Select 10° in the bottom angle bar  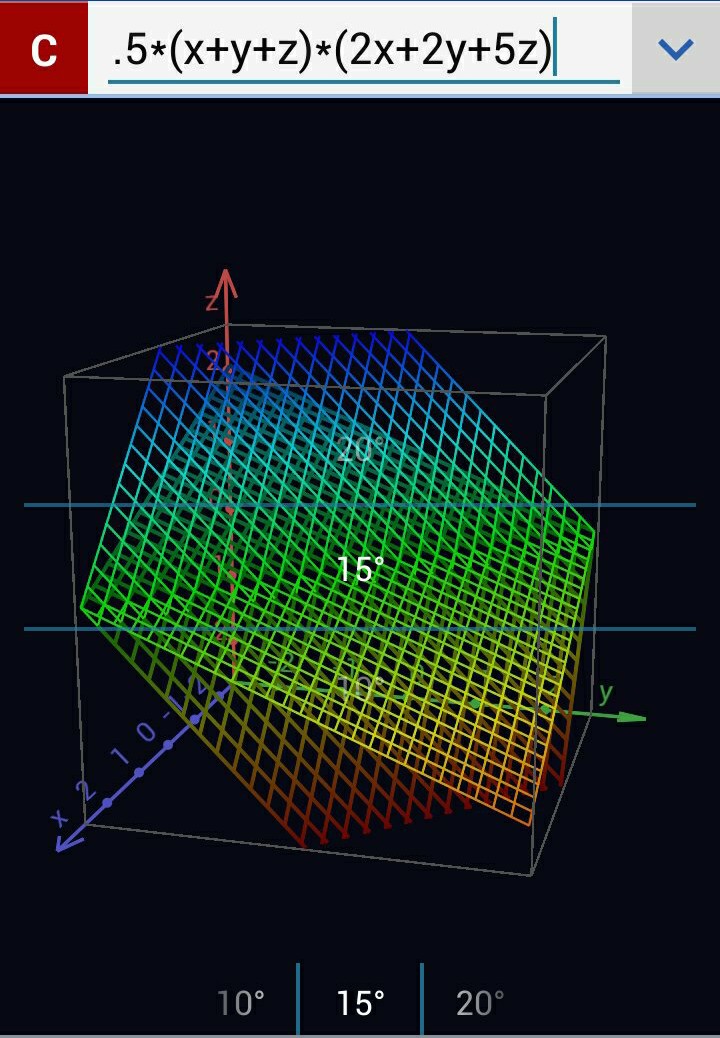coord(241,1002)
